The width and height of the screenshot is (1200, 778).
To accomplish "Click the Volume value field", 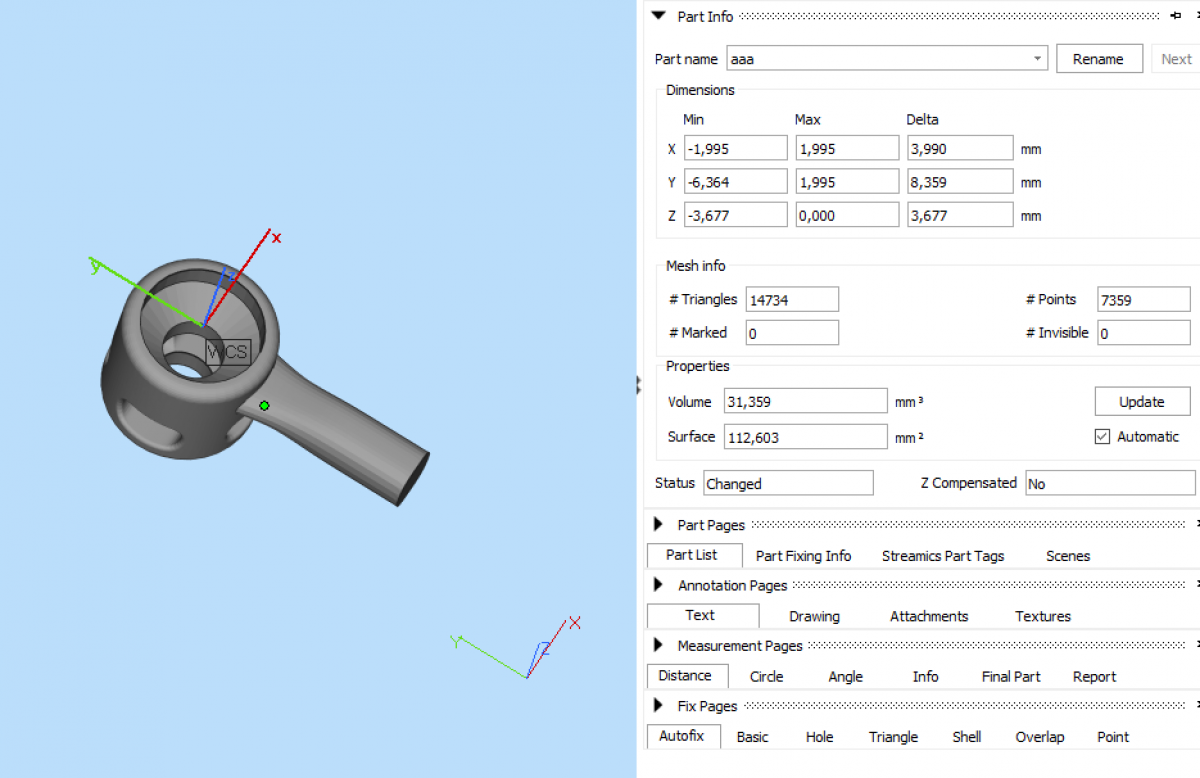I will (805, 402).
